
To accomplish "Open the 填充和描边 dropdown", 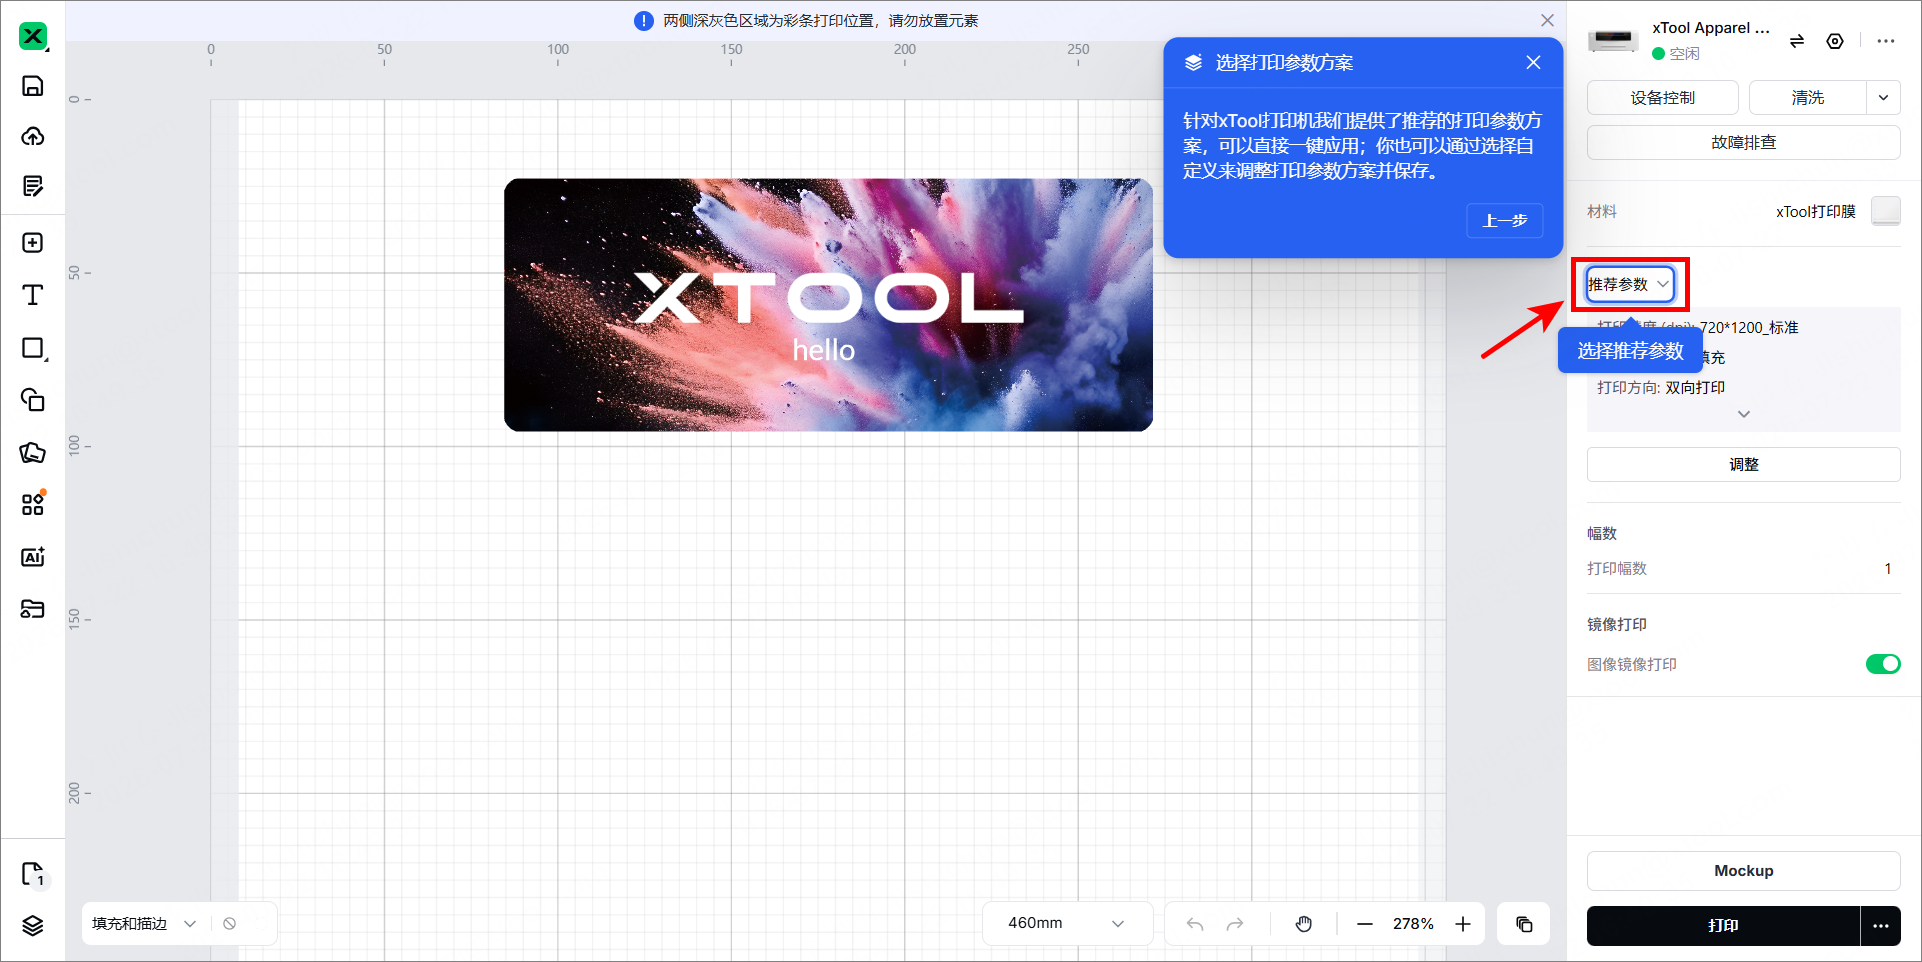I will [144, 924].
